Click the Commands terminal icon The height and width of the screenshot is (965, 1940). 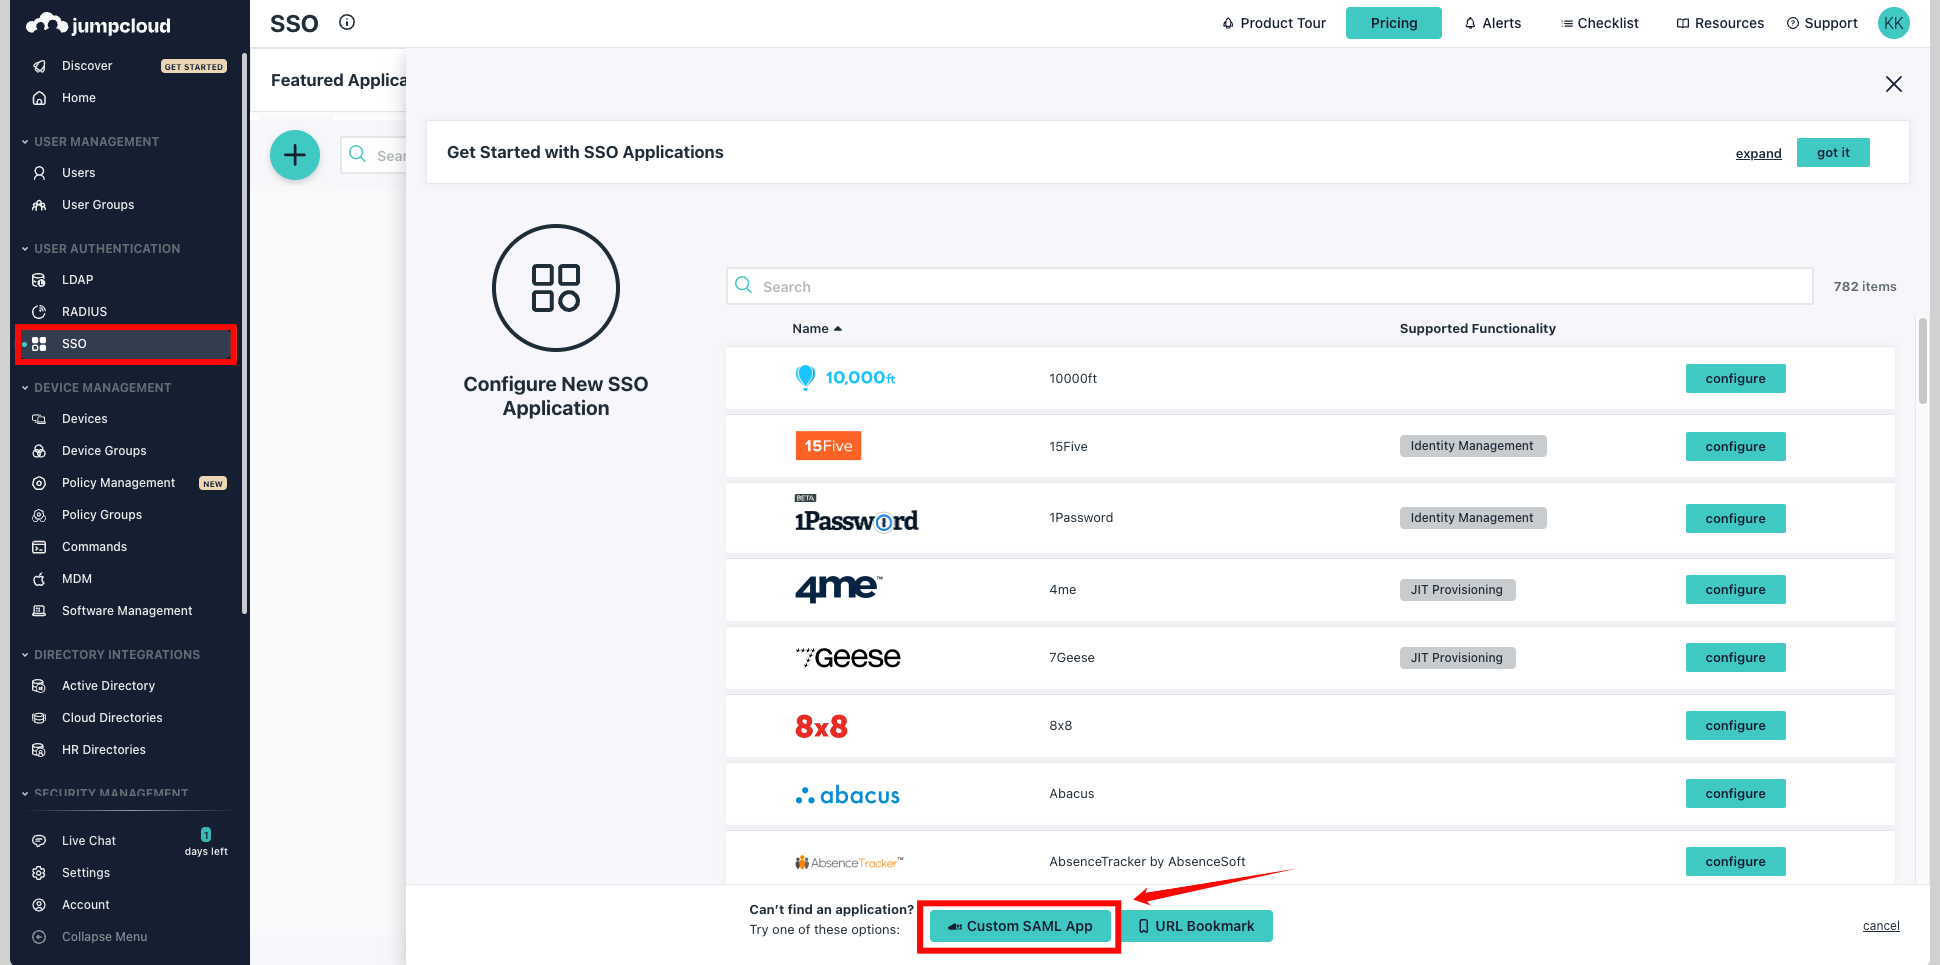(x=39, y=547)
